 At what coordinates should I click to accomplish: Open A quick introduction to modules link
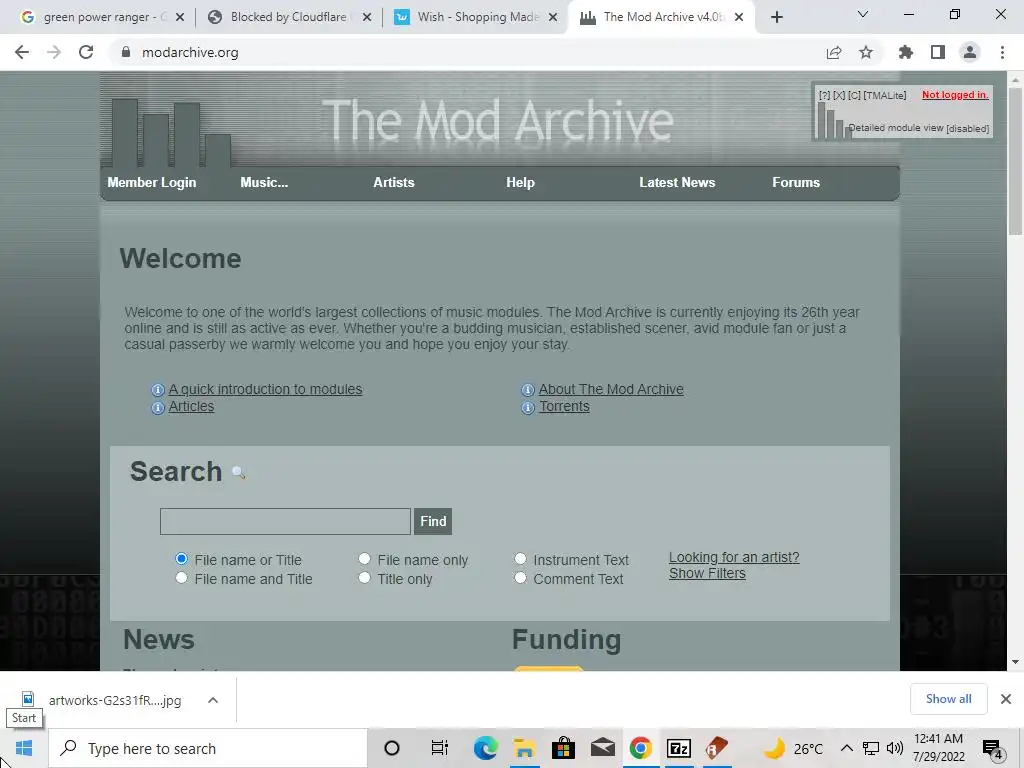265,389
